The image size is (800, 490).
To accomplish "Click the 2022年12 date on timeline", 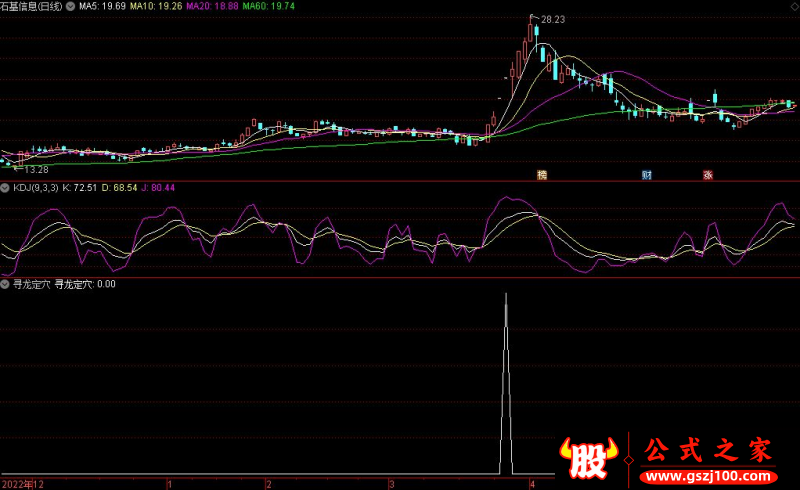I will (24, 483).
